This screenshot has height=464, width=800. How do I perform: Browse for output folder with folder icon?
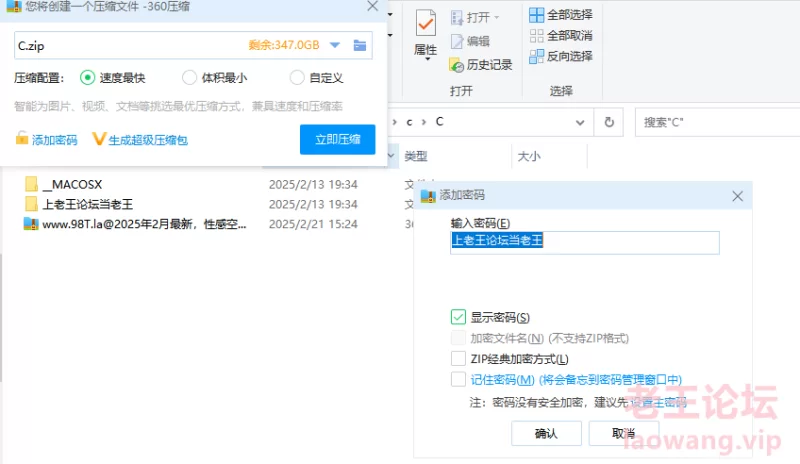(x=360, y=45)
